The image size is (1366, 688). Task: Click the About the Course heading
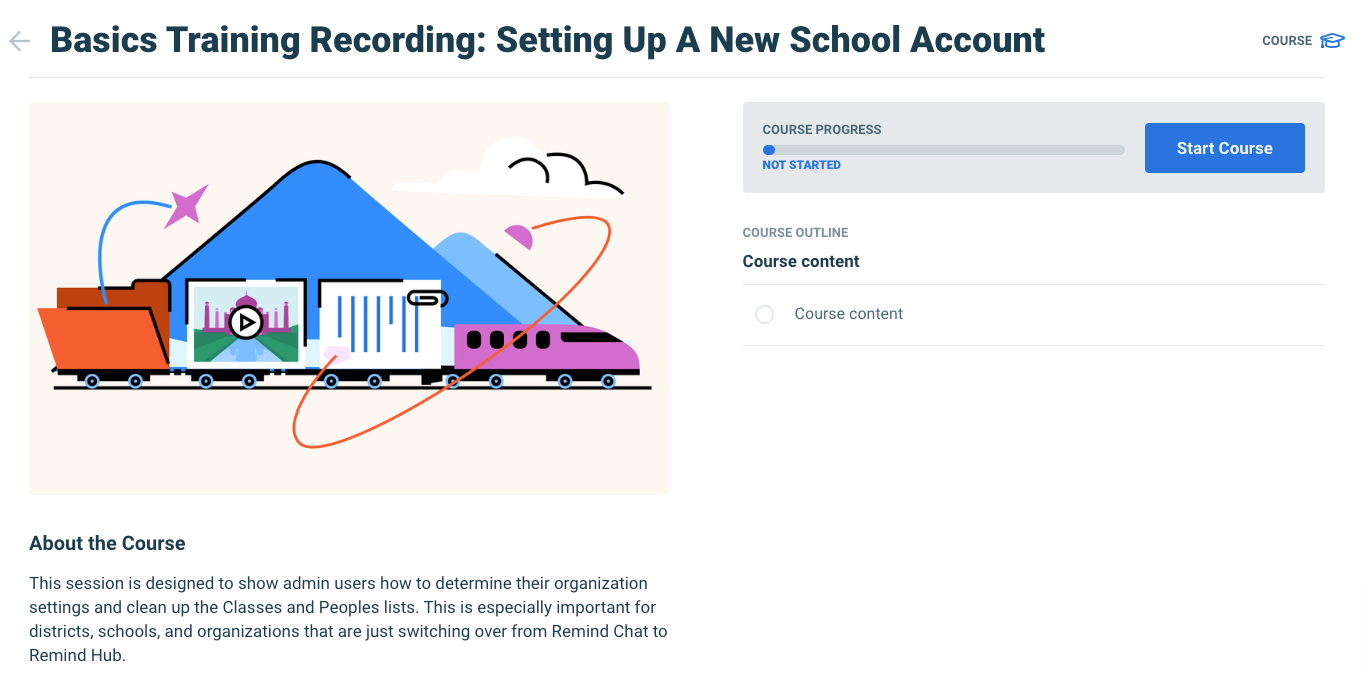(x=107, y=544)
